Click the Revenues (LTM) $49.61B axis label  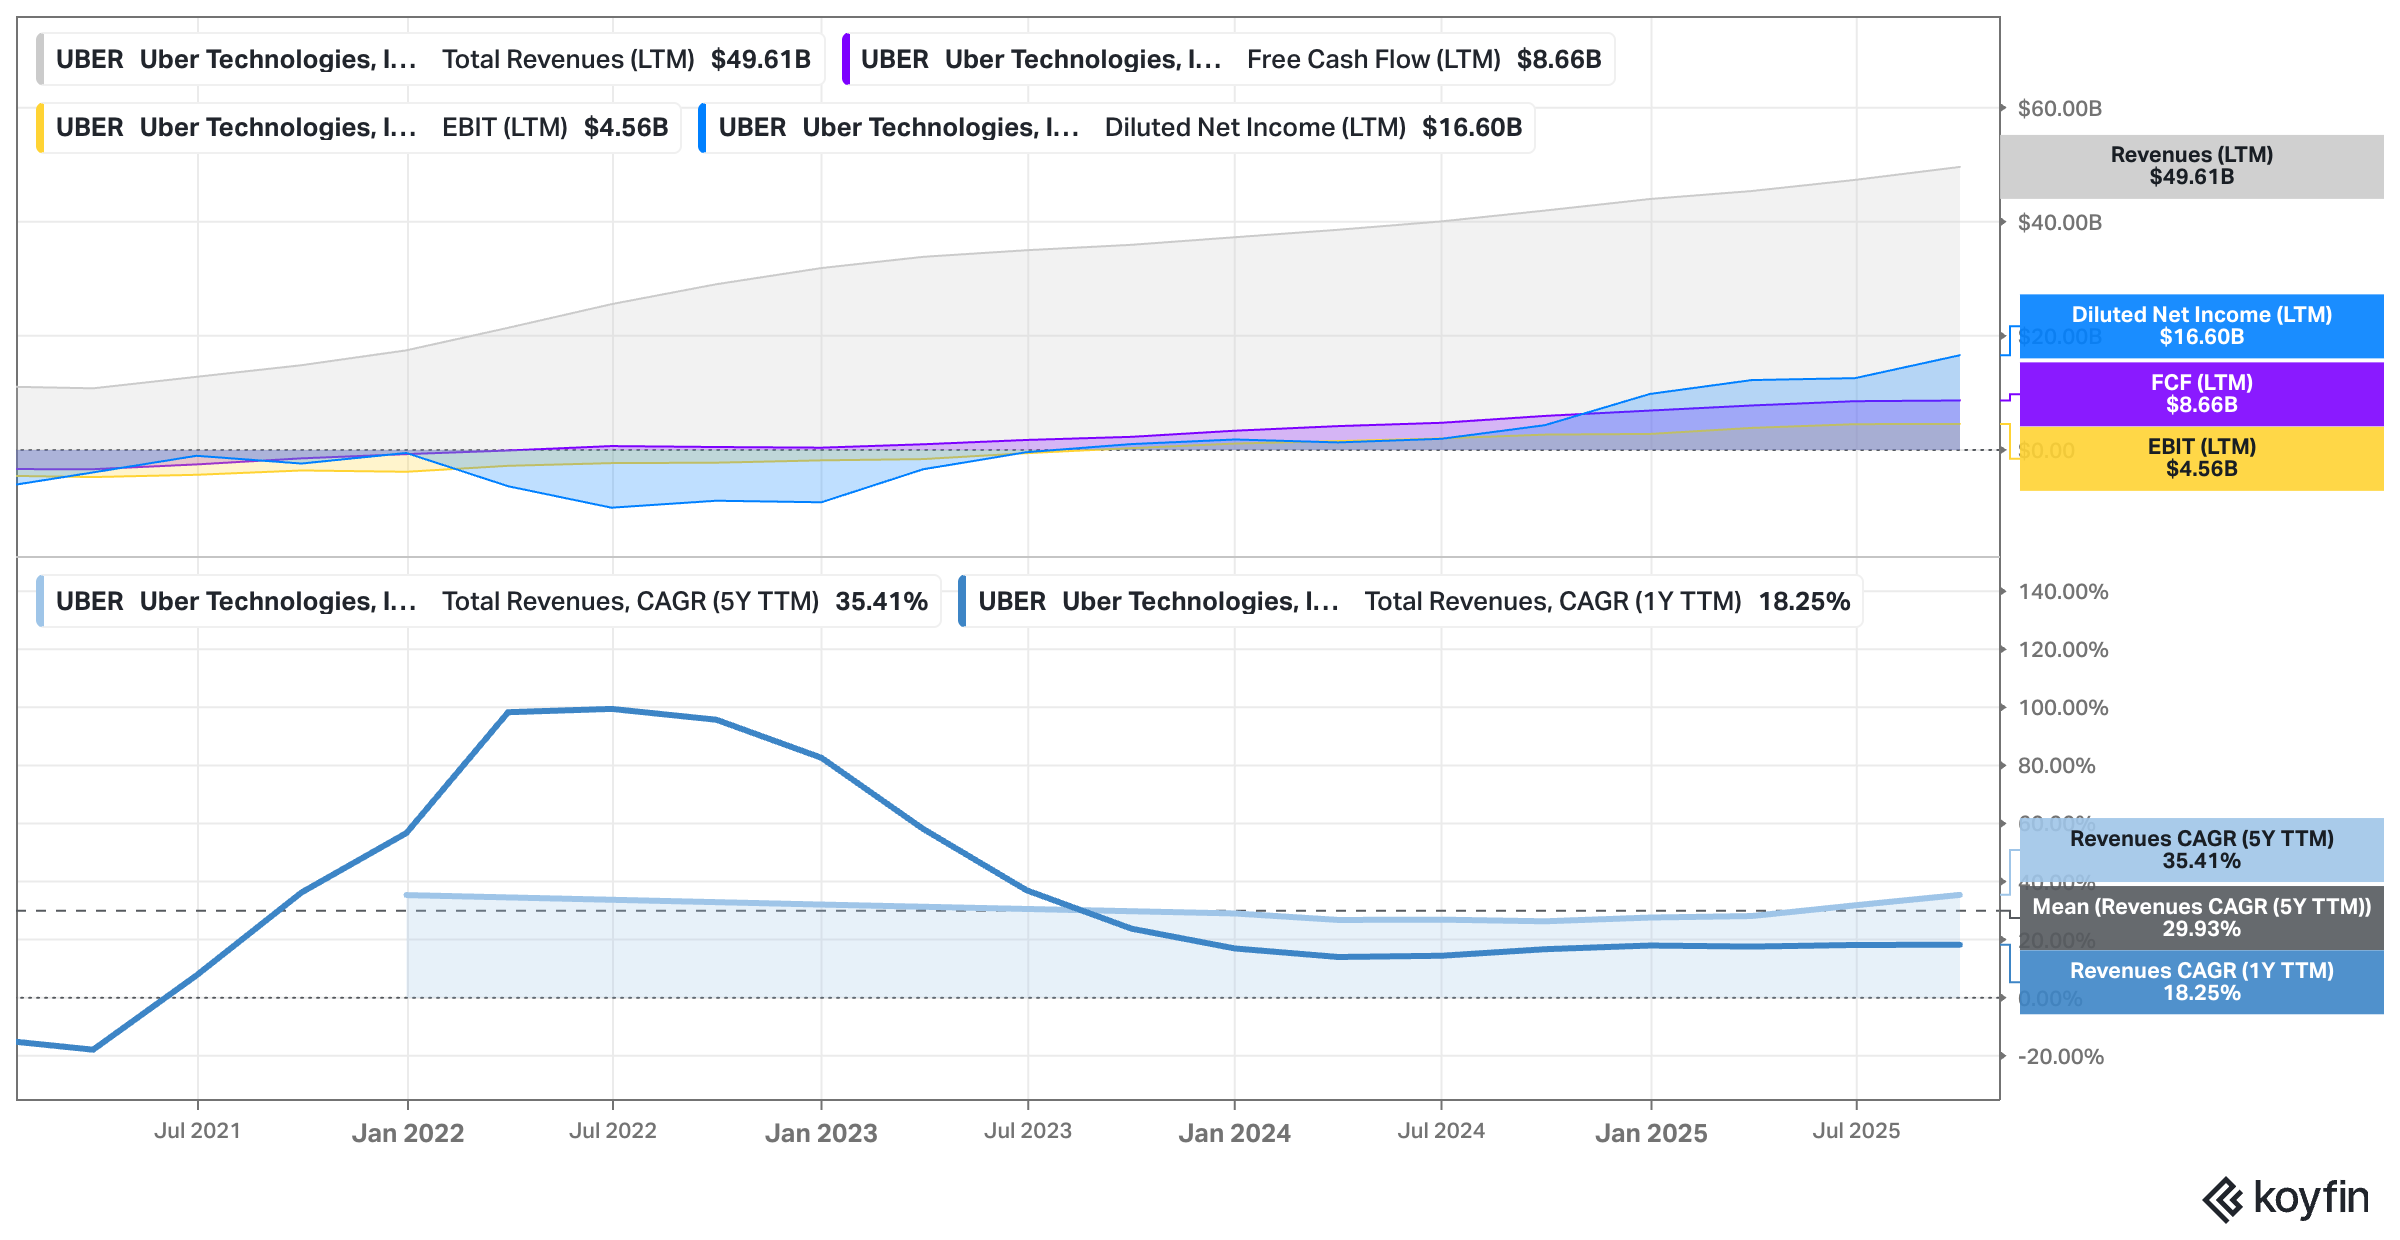[2191, 166]
